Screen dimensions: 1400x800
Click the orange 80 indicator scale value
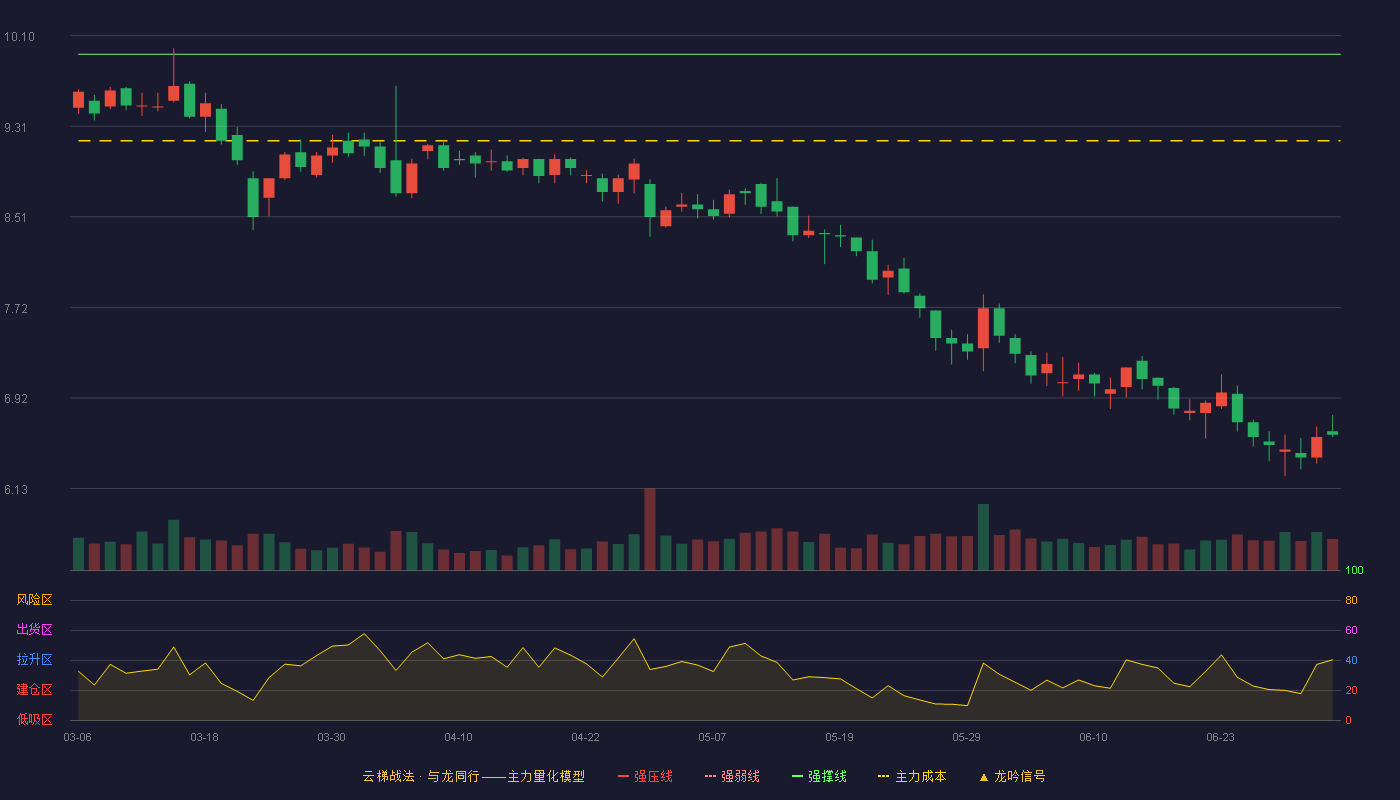point(1351,600)
